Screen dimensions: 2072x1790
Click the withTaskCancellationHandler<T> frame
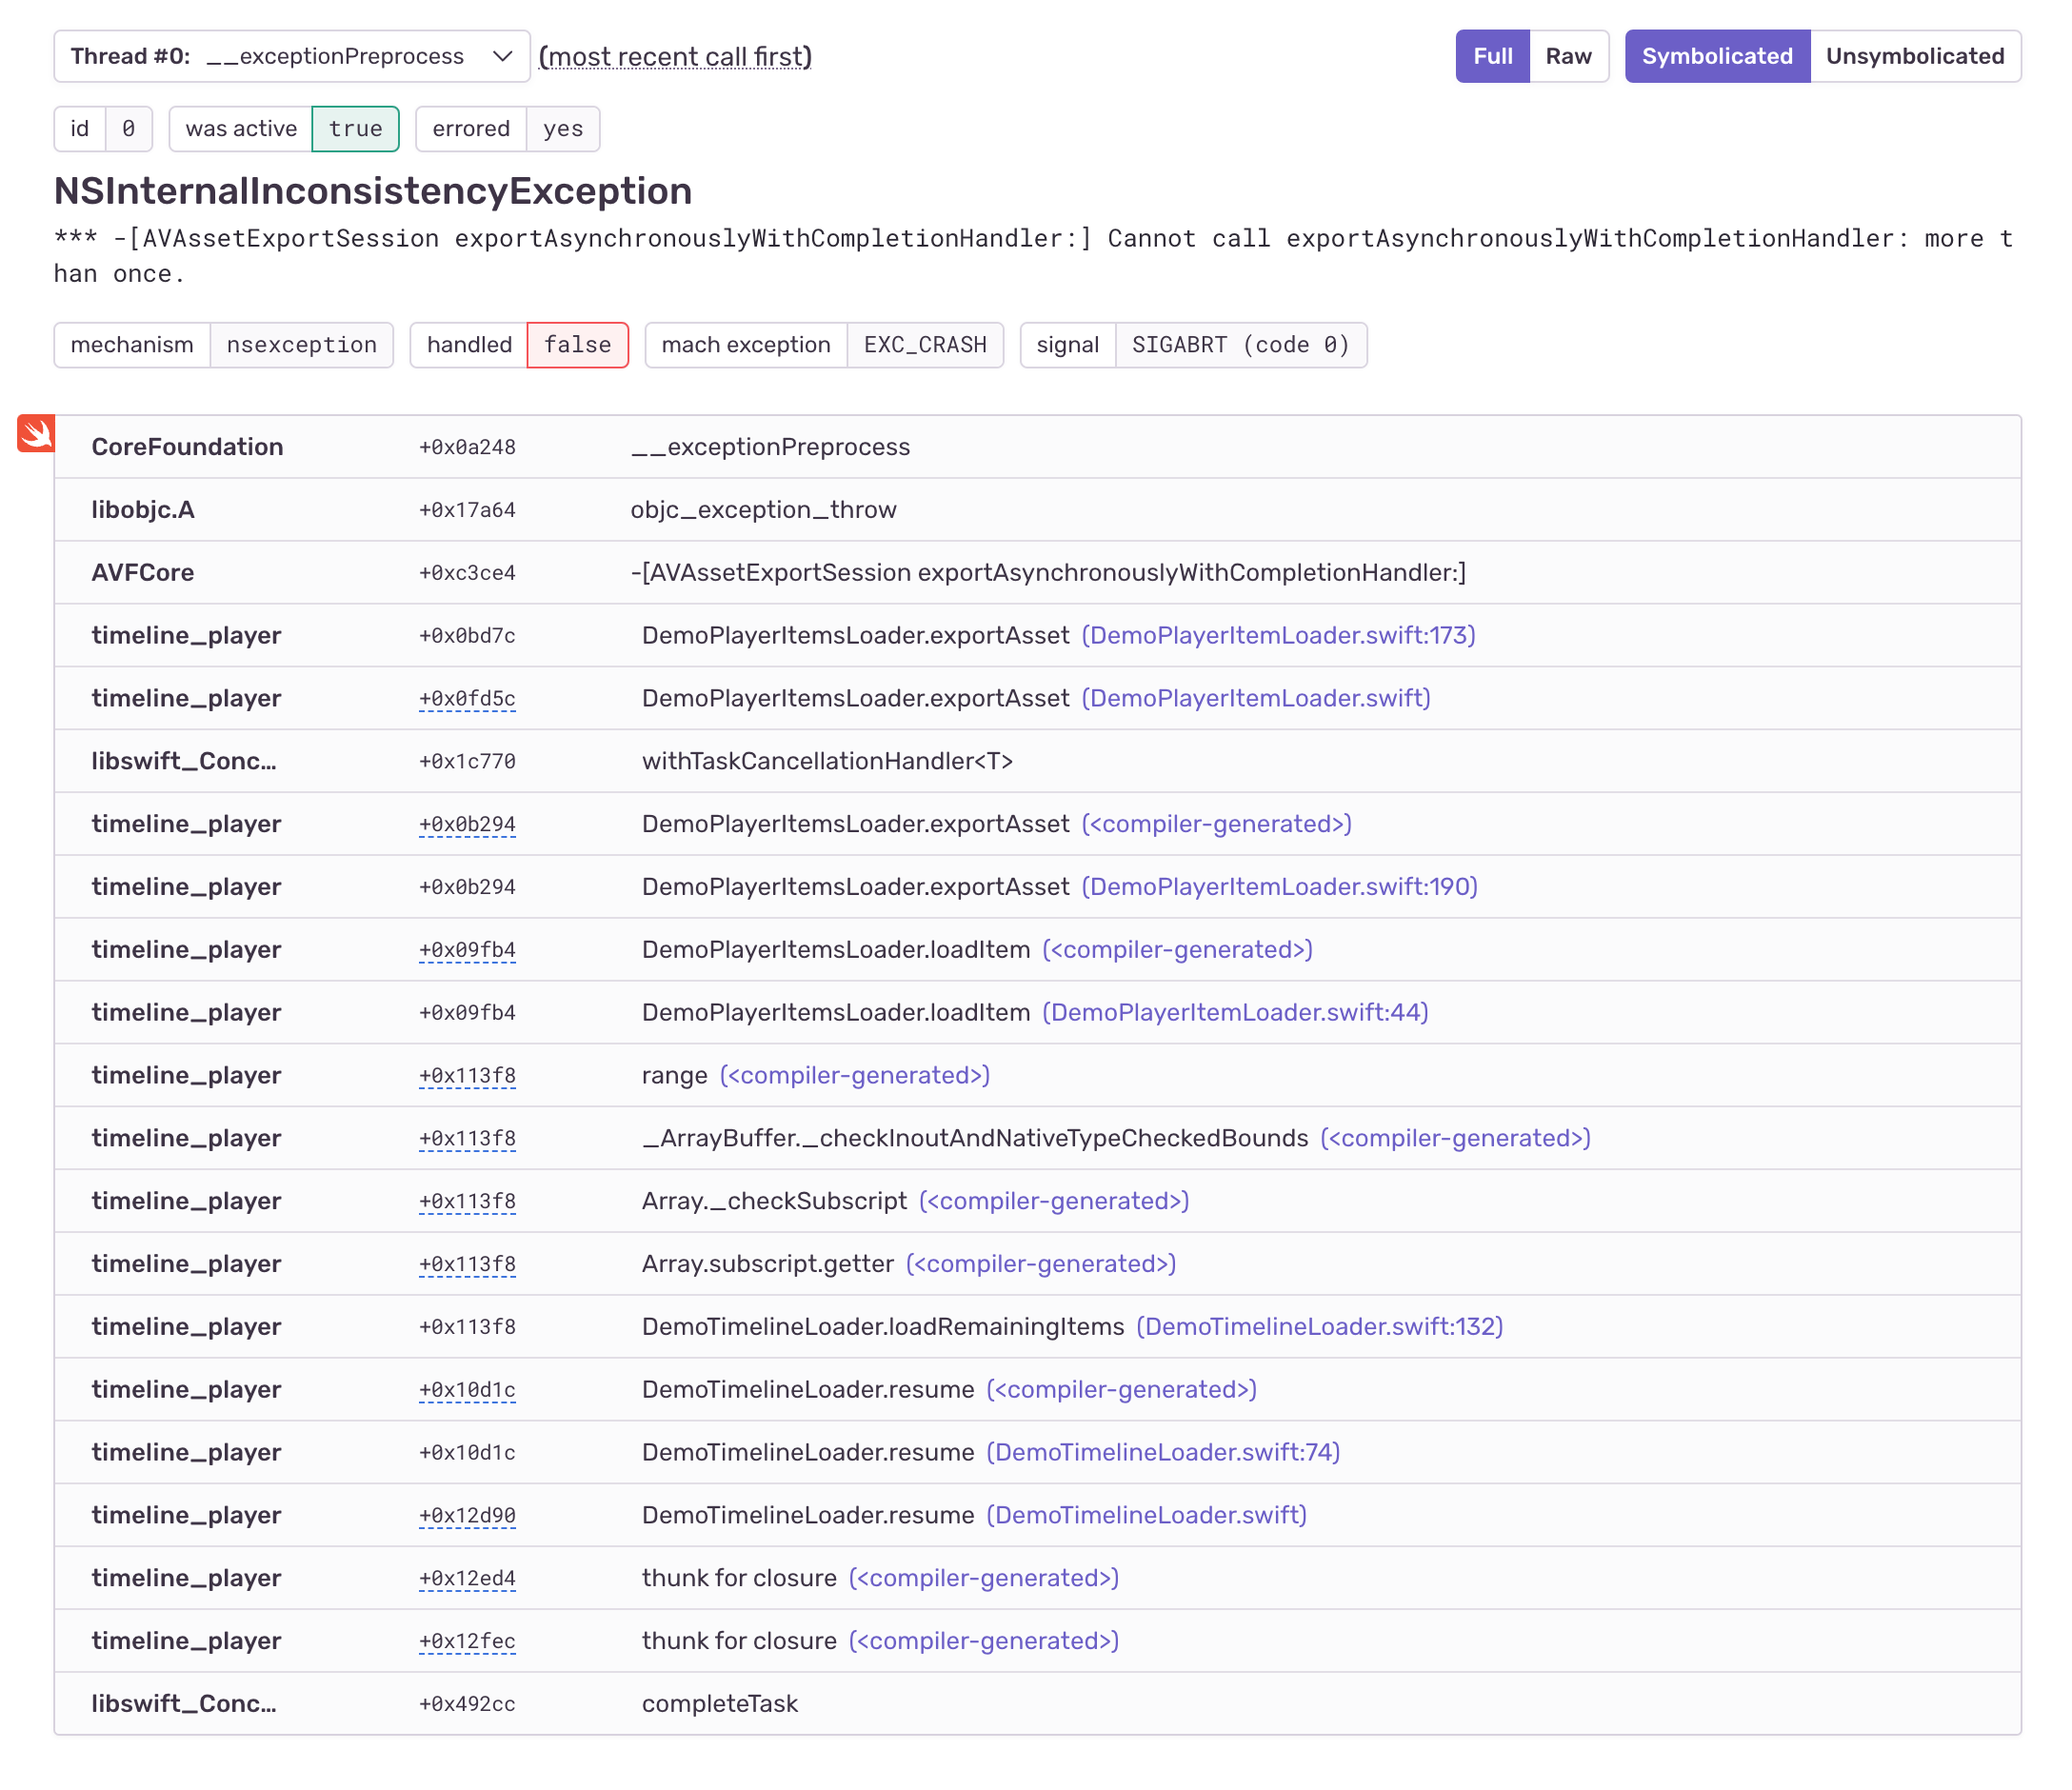[x=827, y=761]
